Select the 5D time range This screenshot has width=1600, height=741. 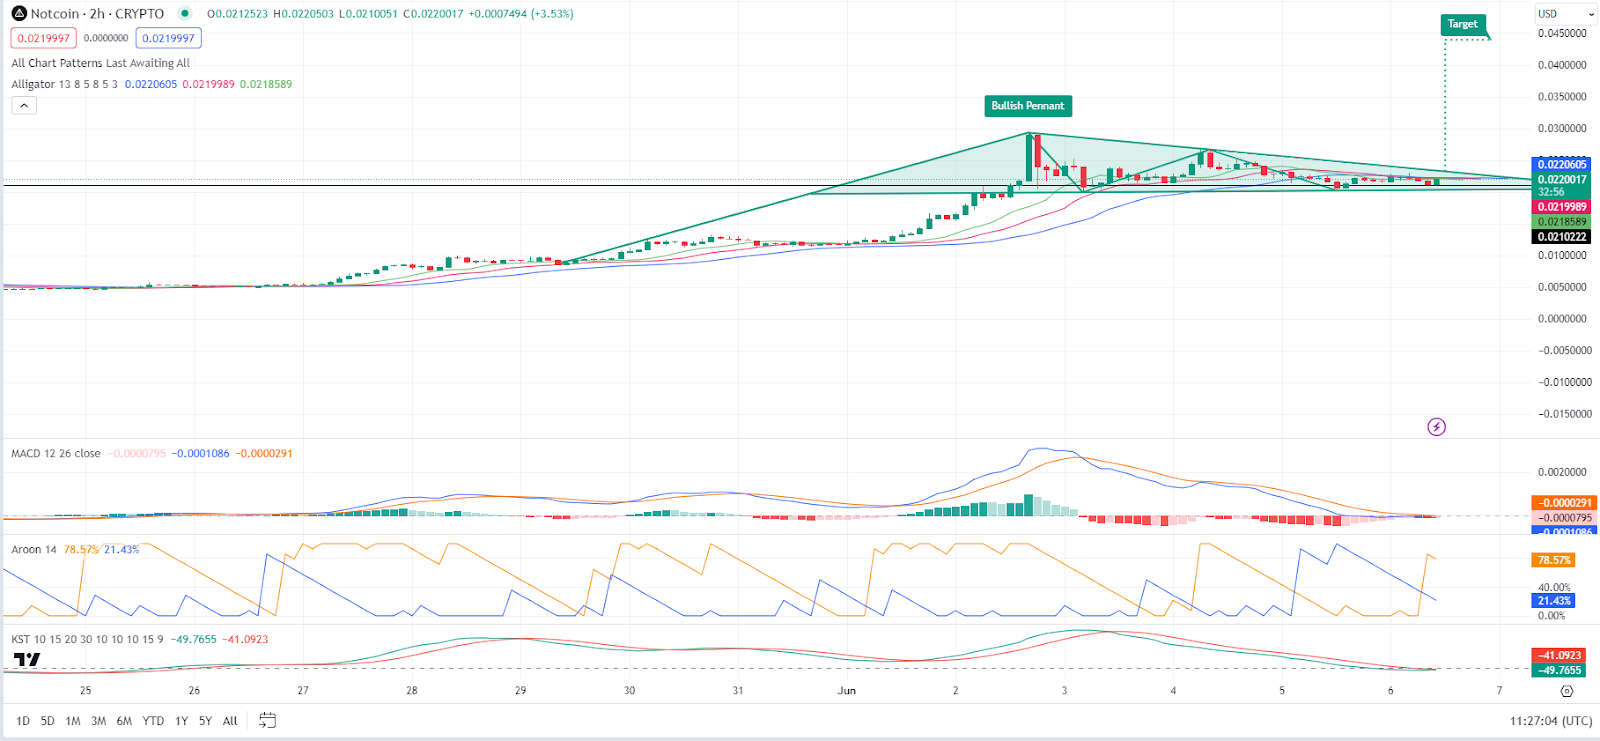47,721
